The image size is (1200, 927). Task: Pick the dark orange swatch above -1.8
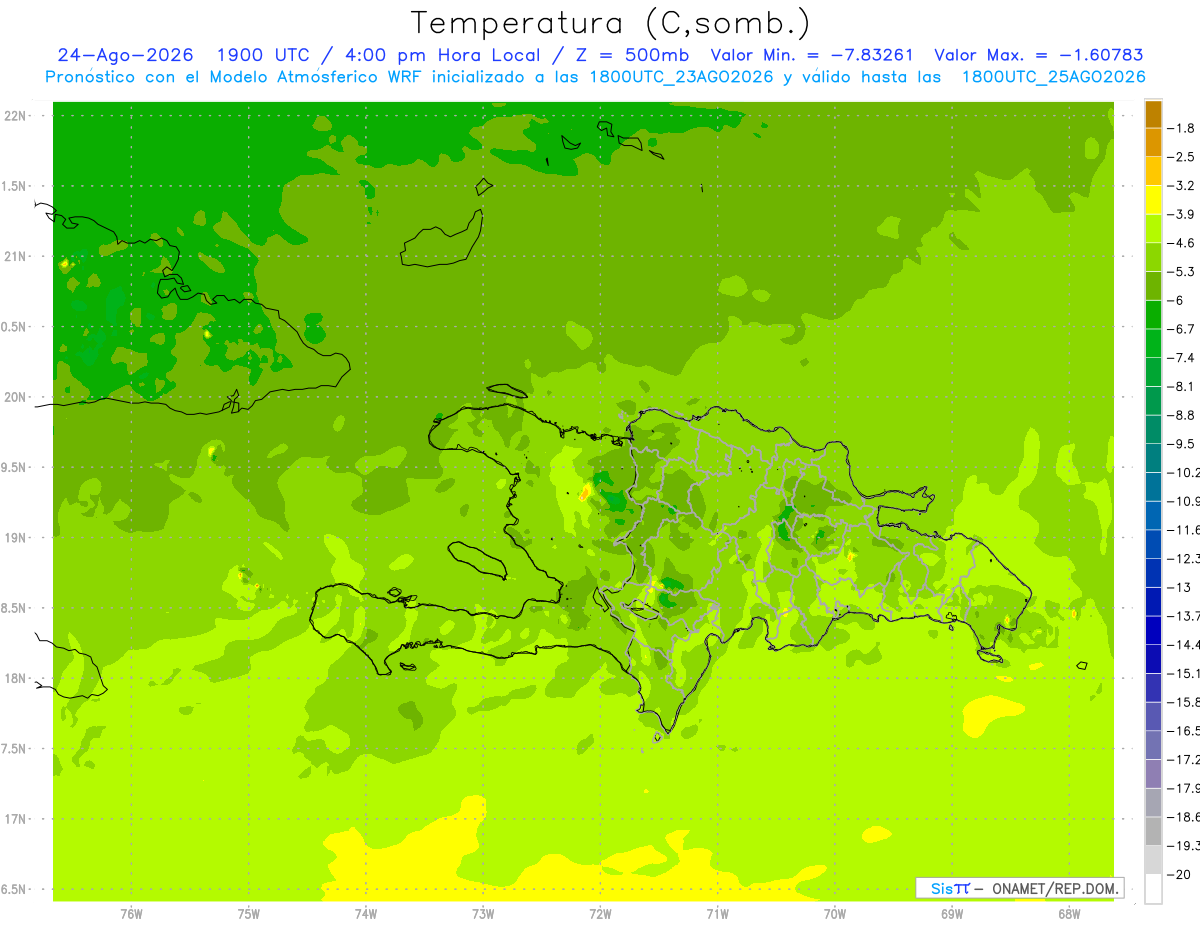(1153, 114)
